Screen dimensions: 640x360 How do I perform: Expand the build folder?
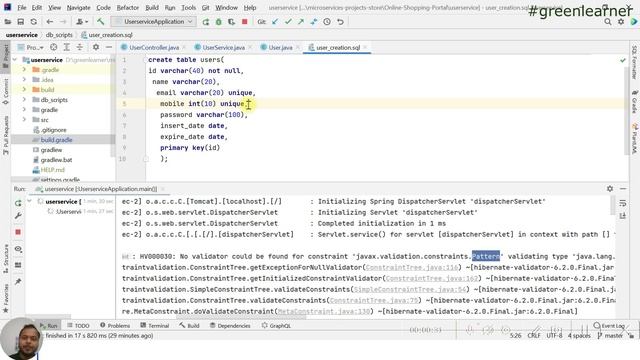24,89
